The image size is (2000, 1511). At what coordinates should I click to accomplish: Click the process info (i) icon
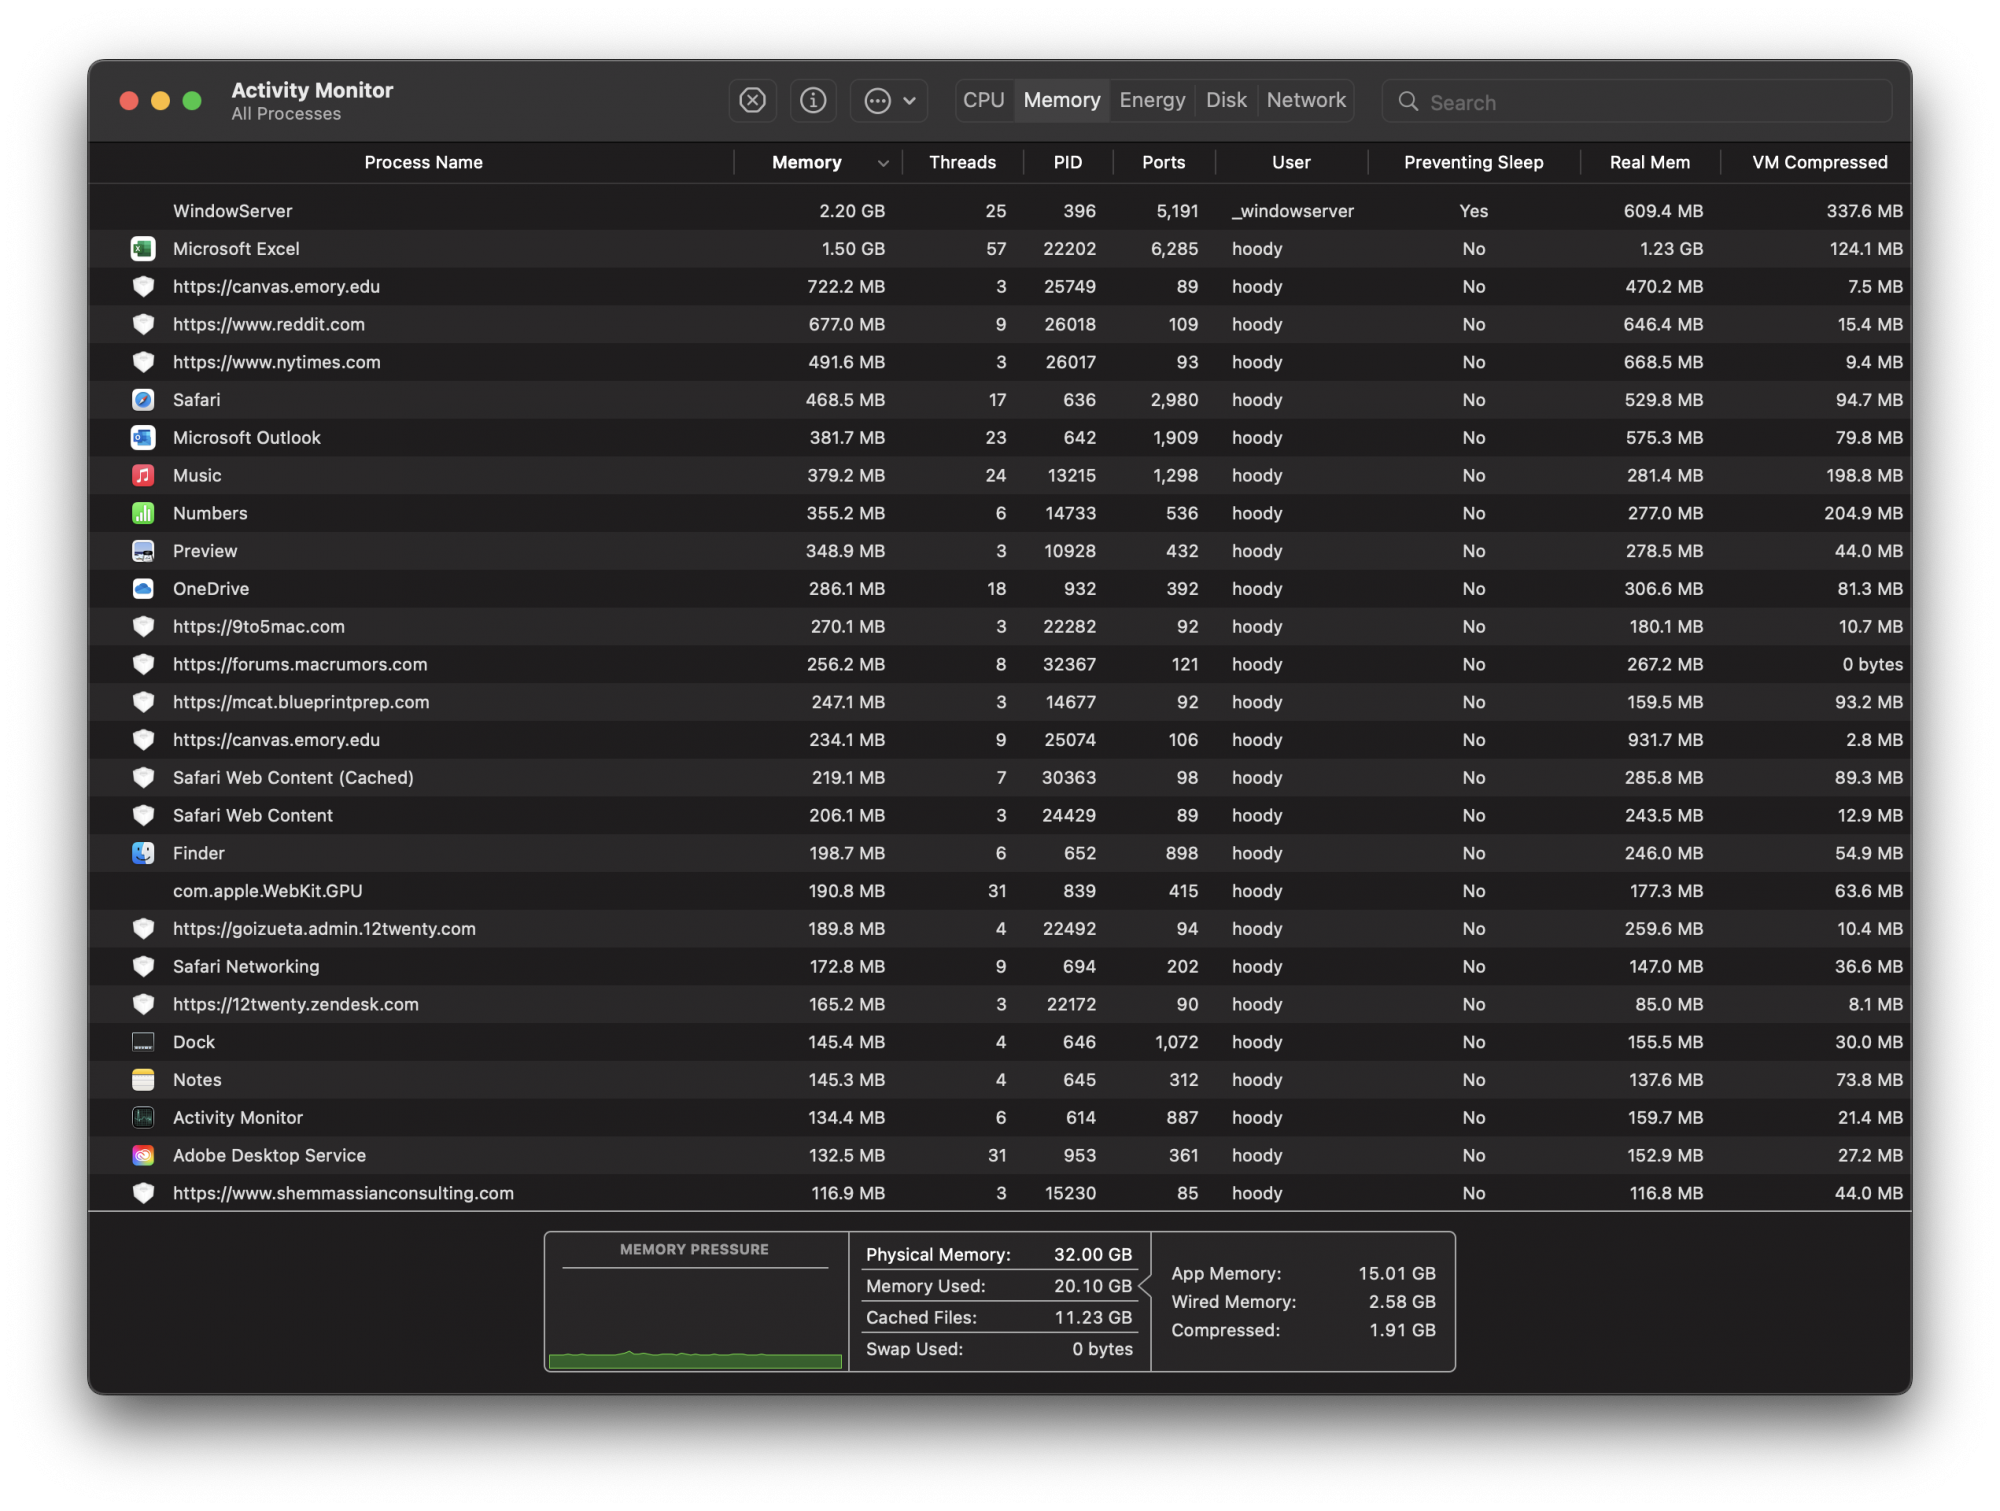[813, 101]
